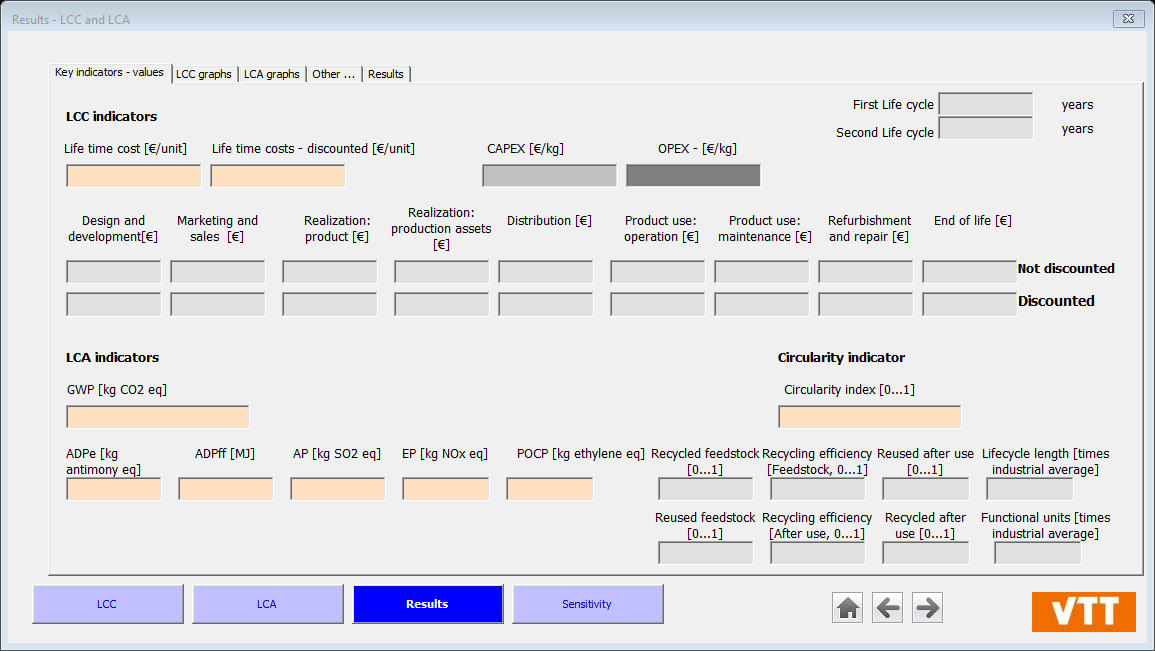Switch to the LCC graphs tab

[204, 74]
